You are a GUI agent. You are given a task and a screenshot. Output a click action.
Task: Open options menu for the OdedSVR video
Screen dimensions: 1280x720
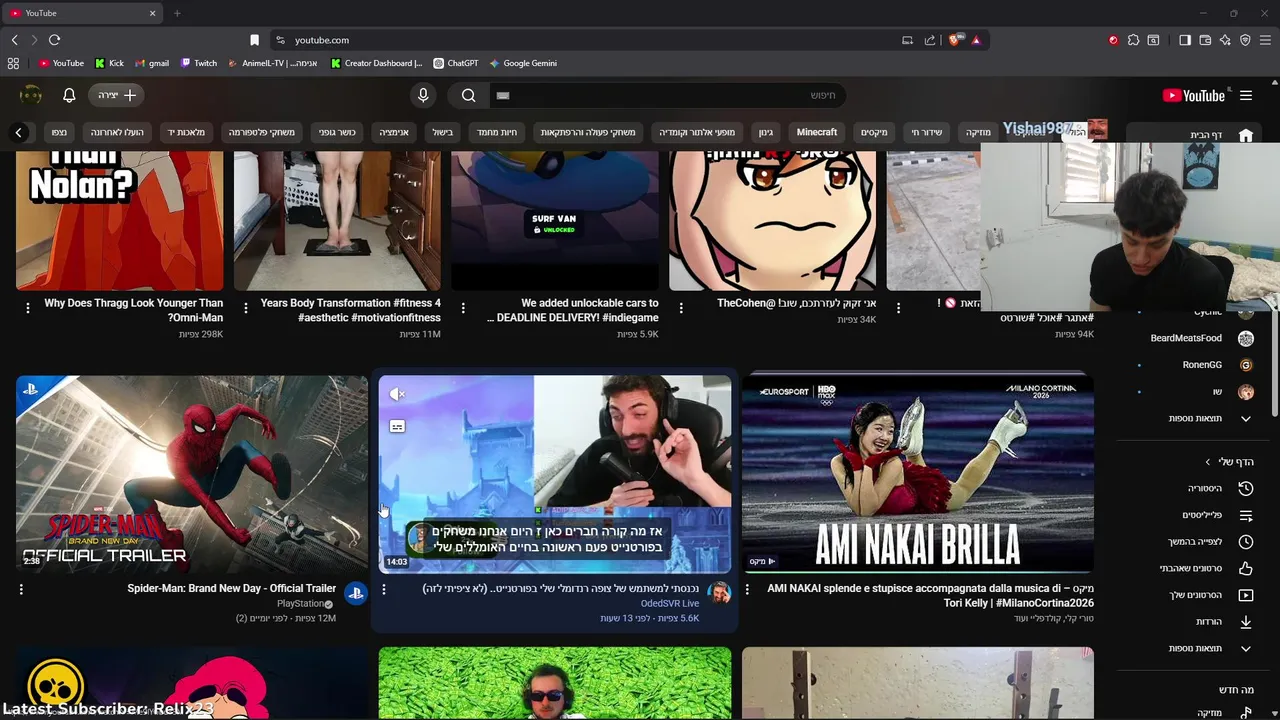pos(384,590)
